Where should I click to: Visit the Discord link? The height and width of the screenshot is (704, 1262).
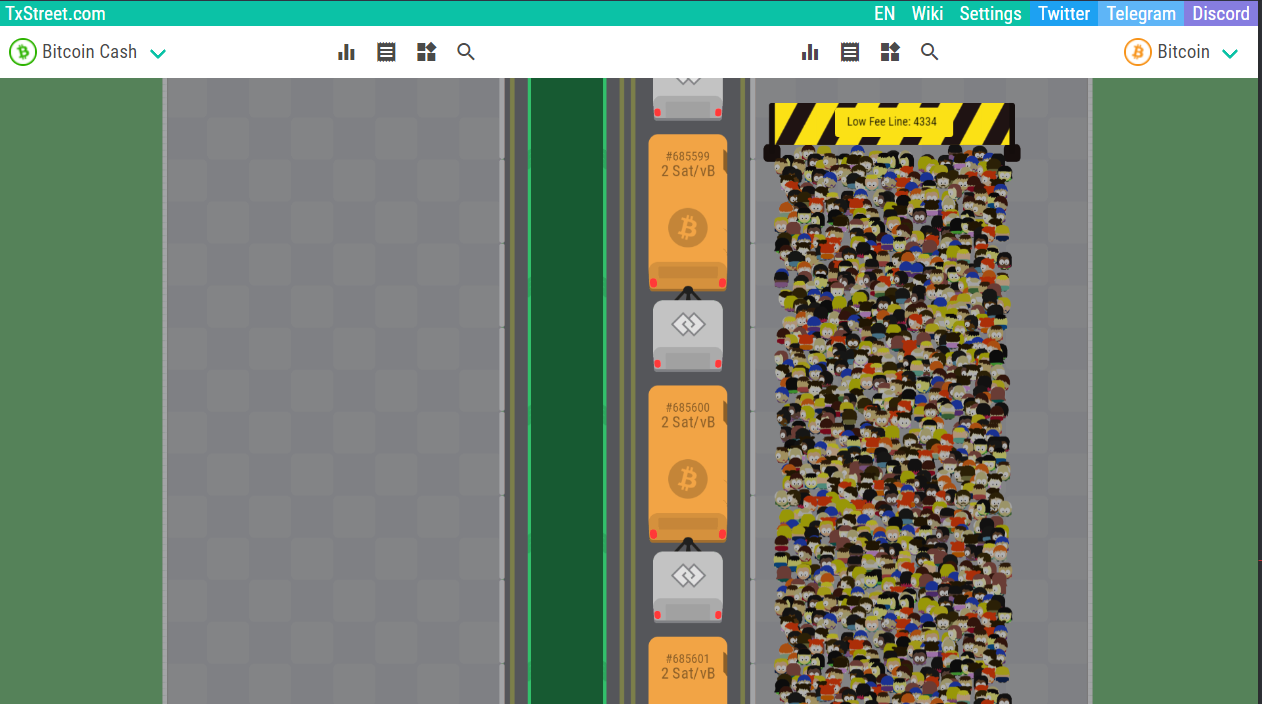click(1221, 13)
